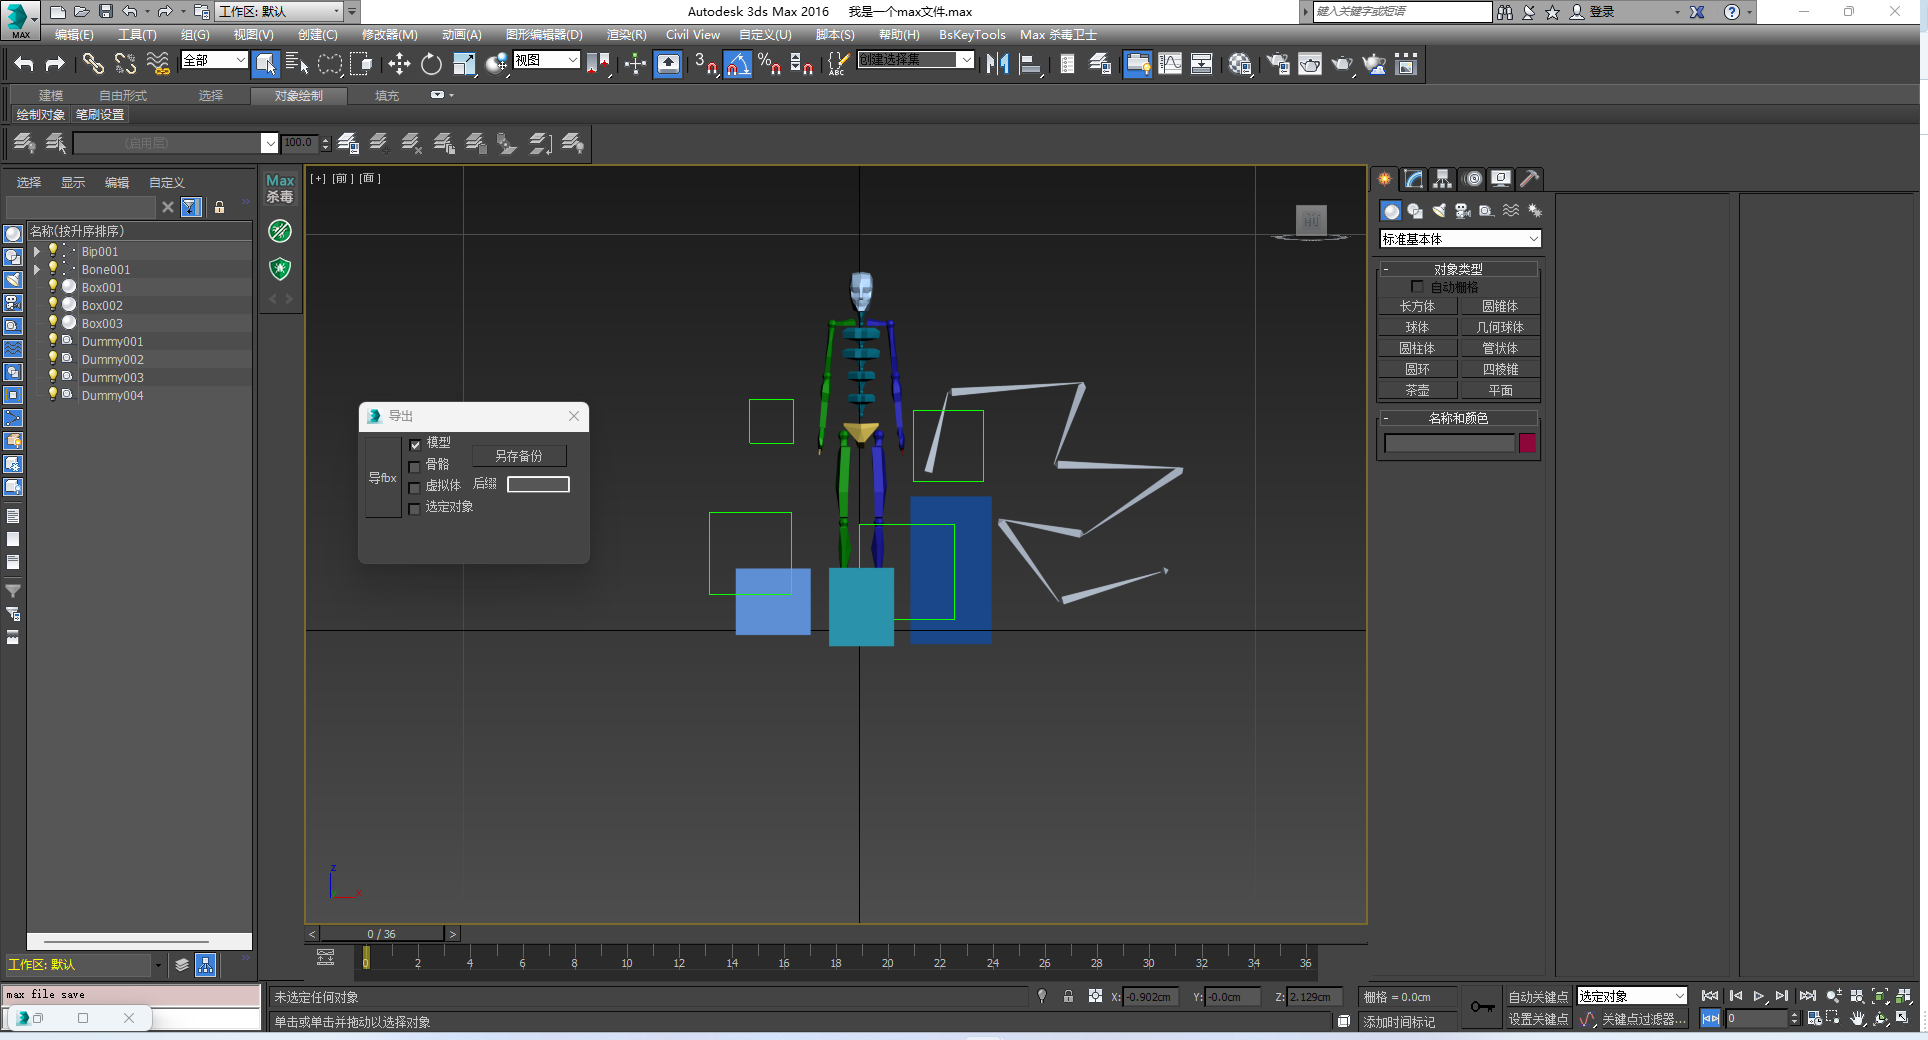Click the 茶壶 object button
Image resolution: width=1928 pixels, height=1040 pixels.
pos(1417,391)
